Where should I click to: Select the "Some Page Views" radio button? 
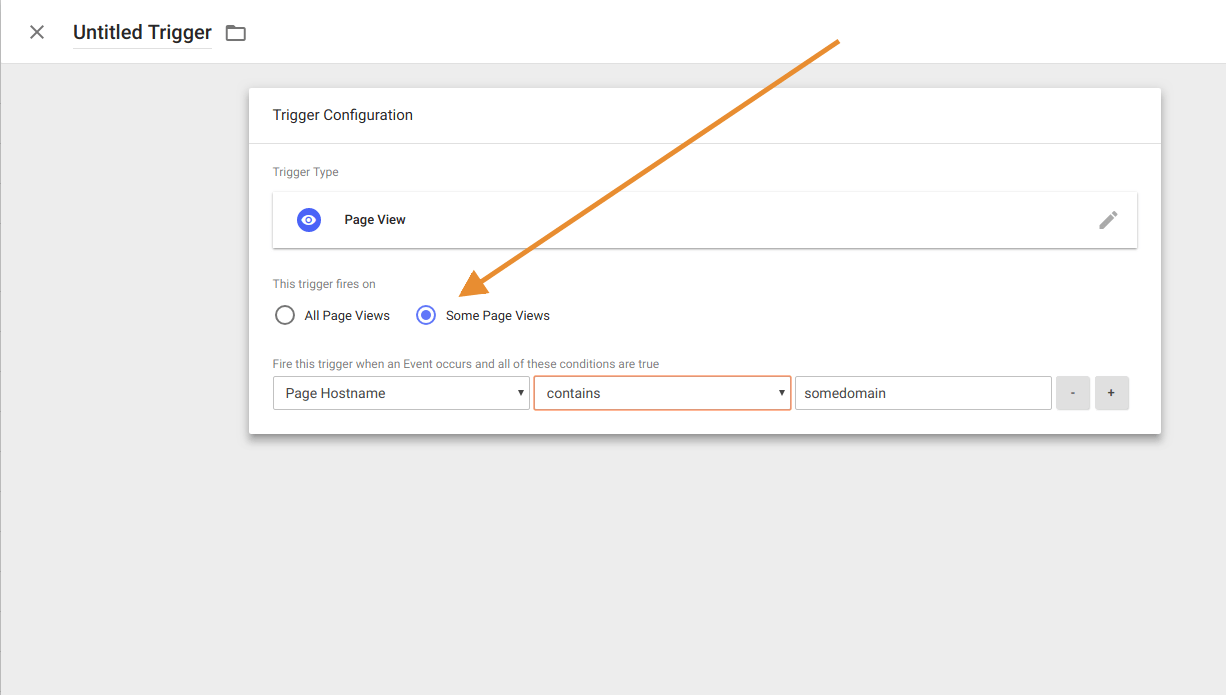tap(425, 315)
